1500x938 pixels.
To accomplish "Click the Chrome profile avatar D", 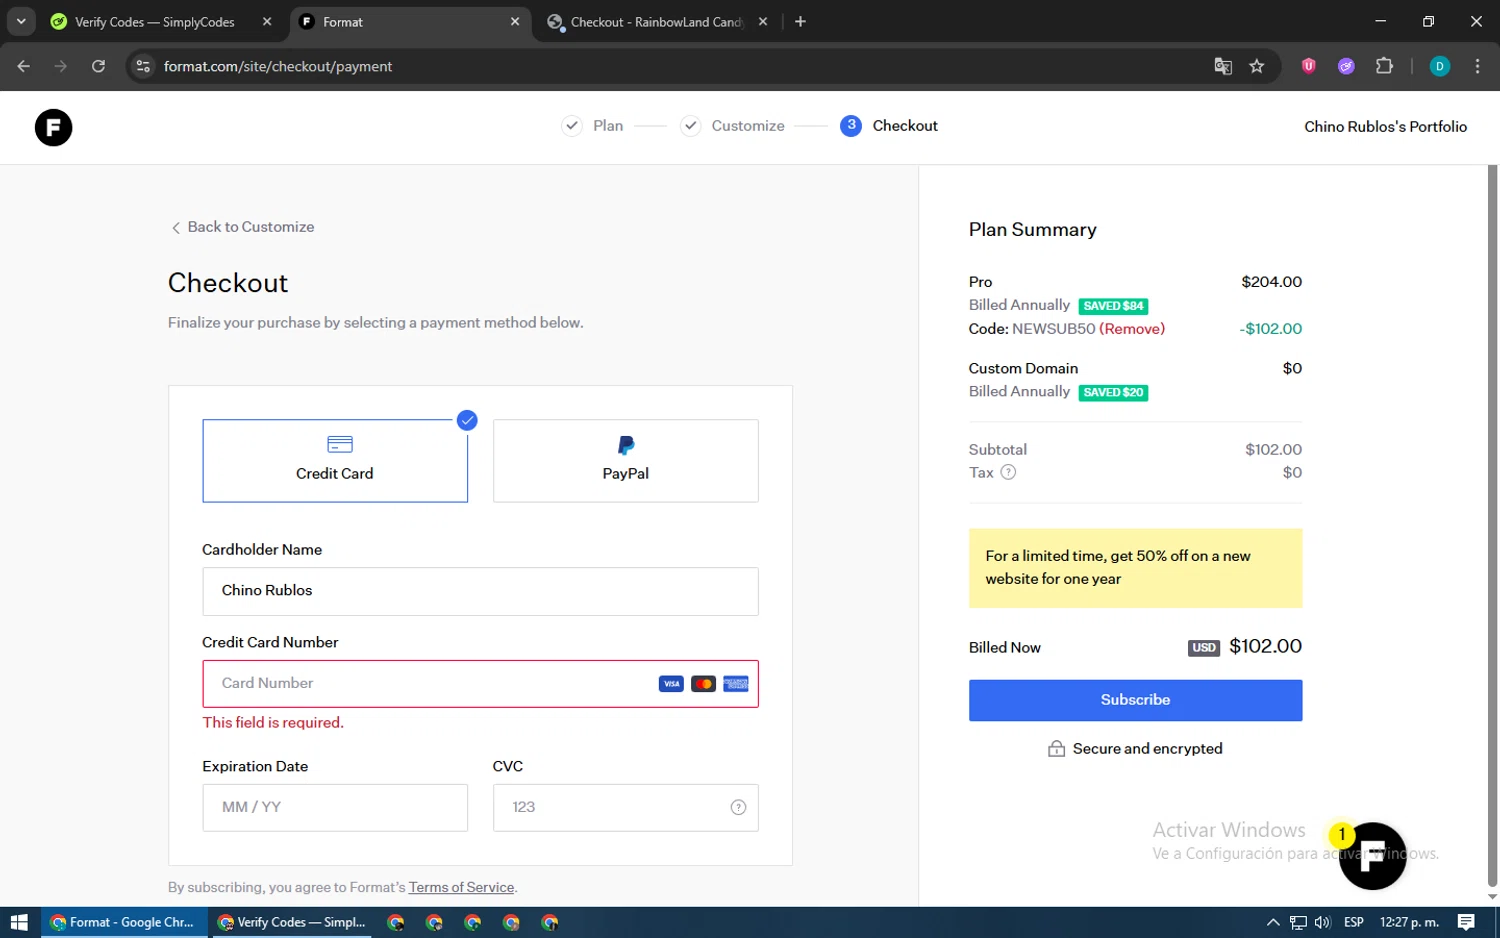I will click(1440, 66).
